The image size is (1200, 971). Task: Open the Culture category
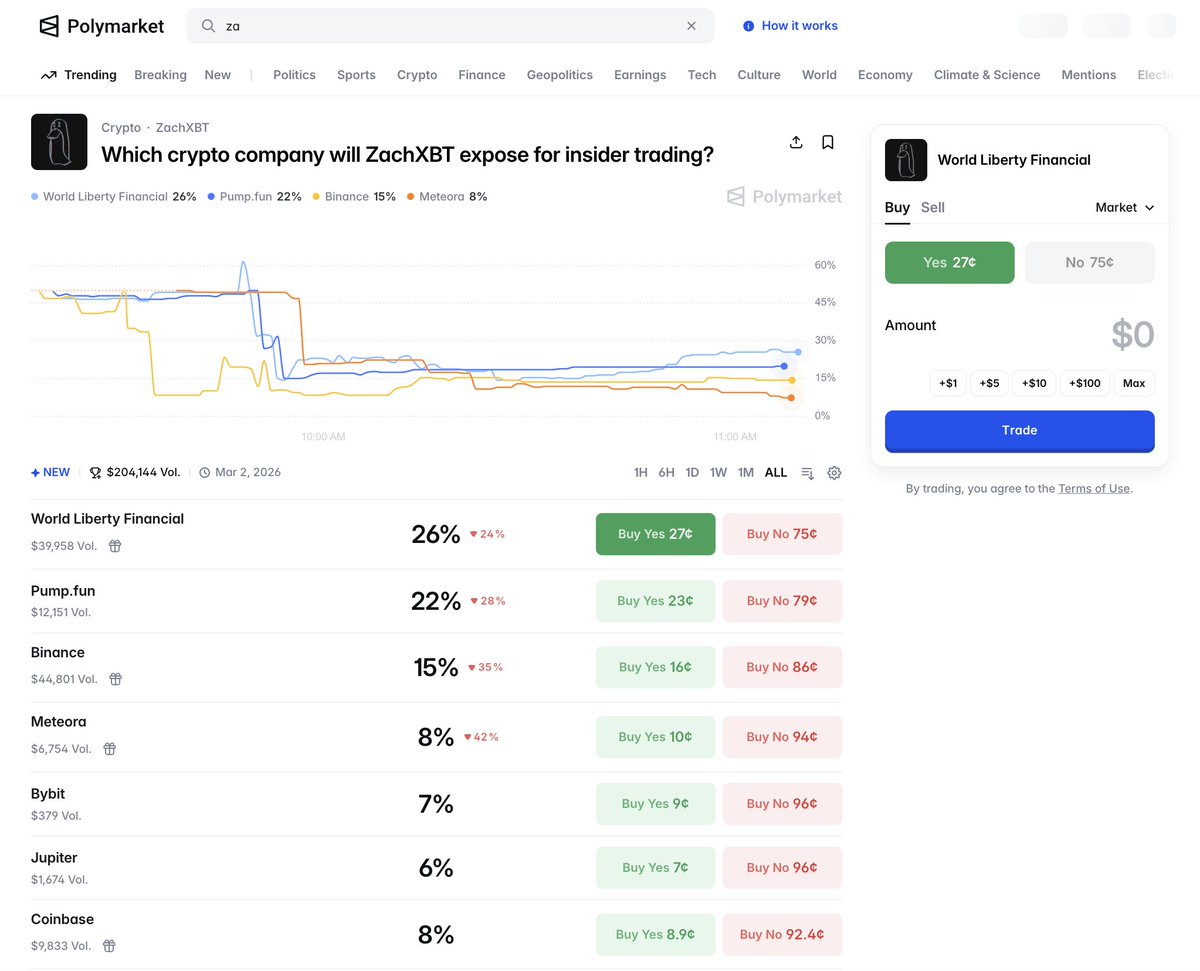pos(759,75)
